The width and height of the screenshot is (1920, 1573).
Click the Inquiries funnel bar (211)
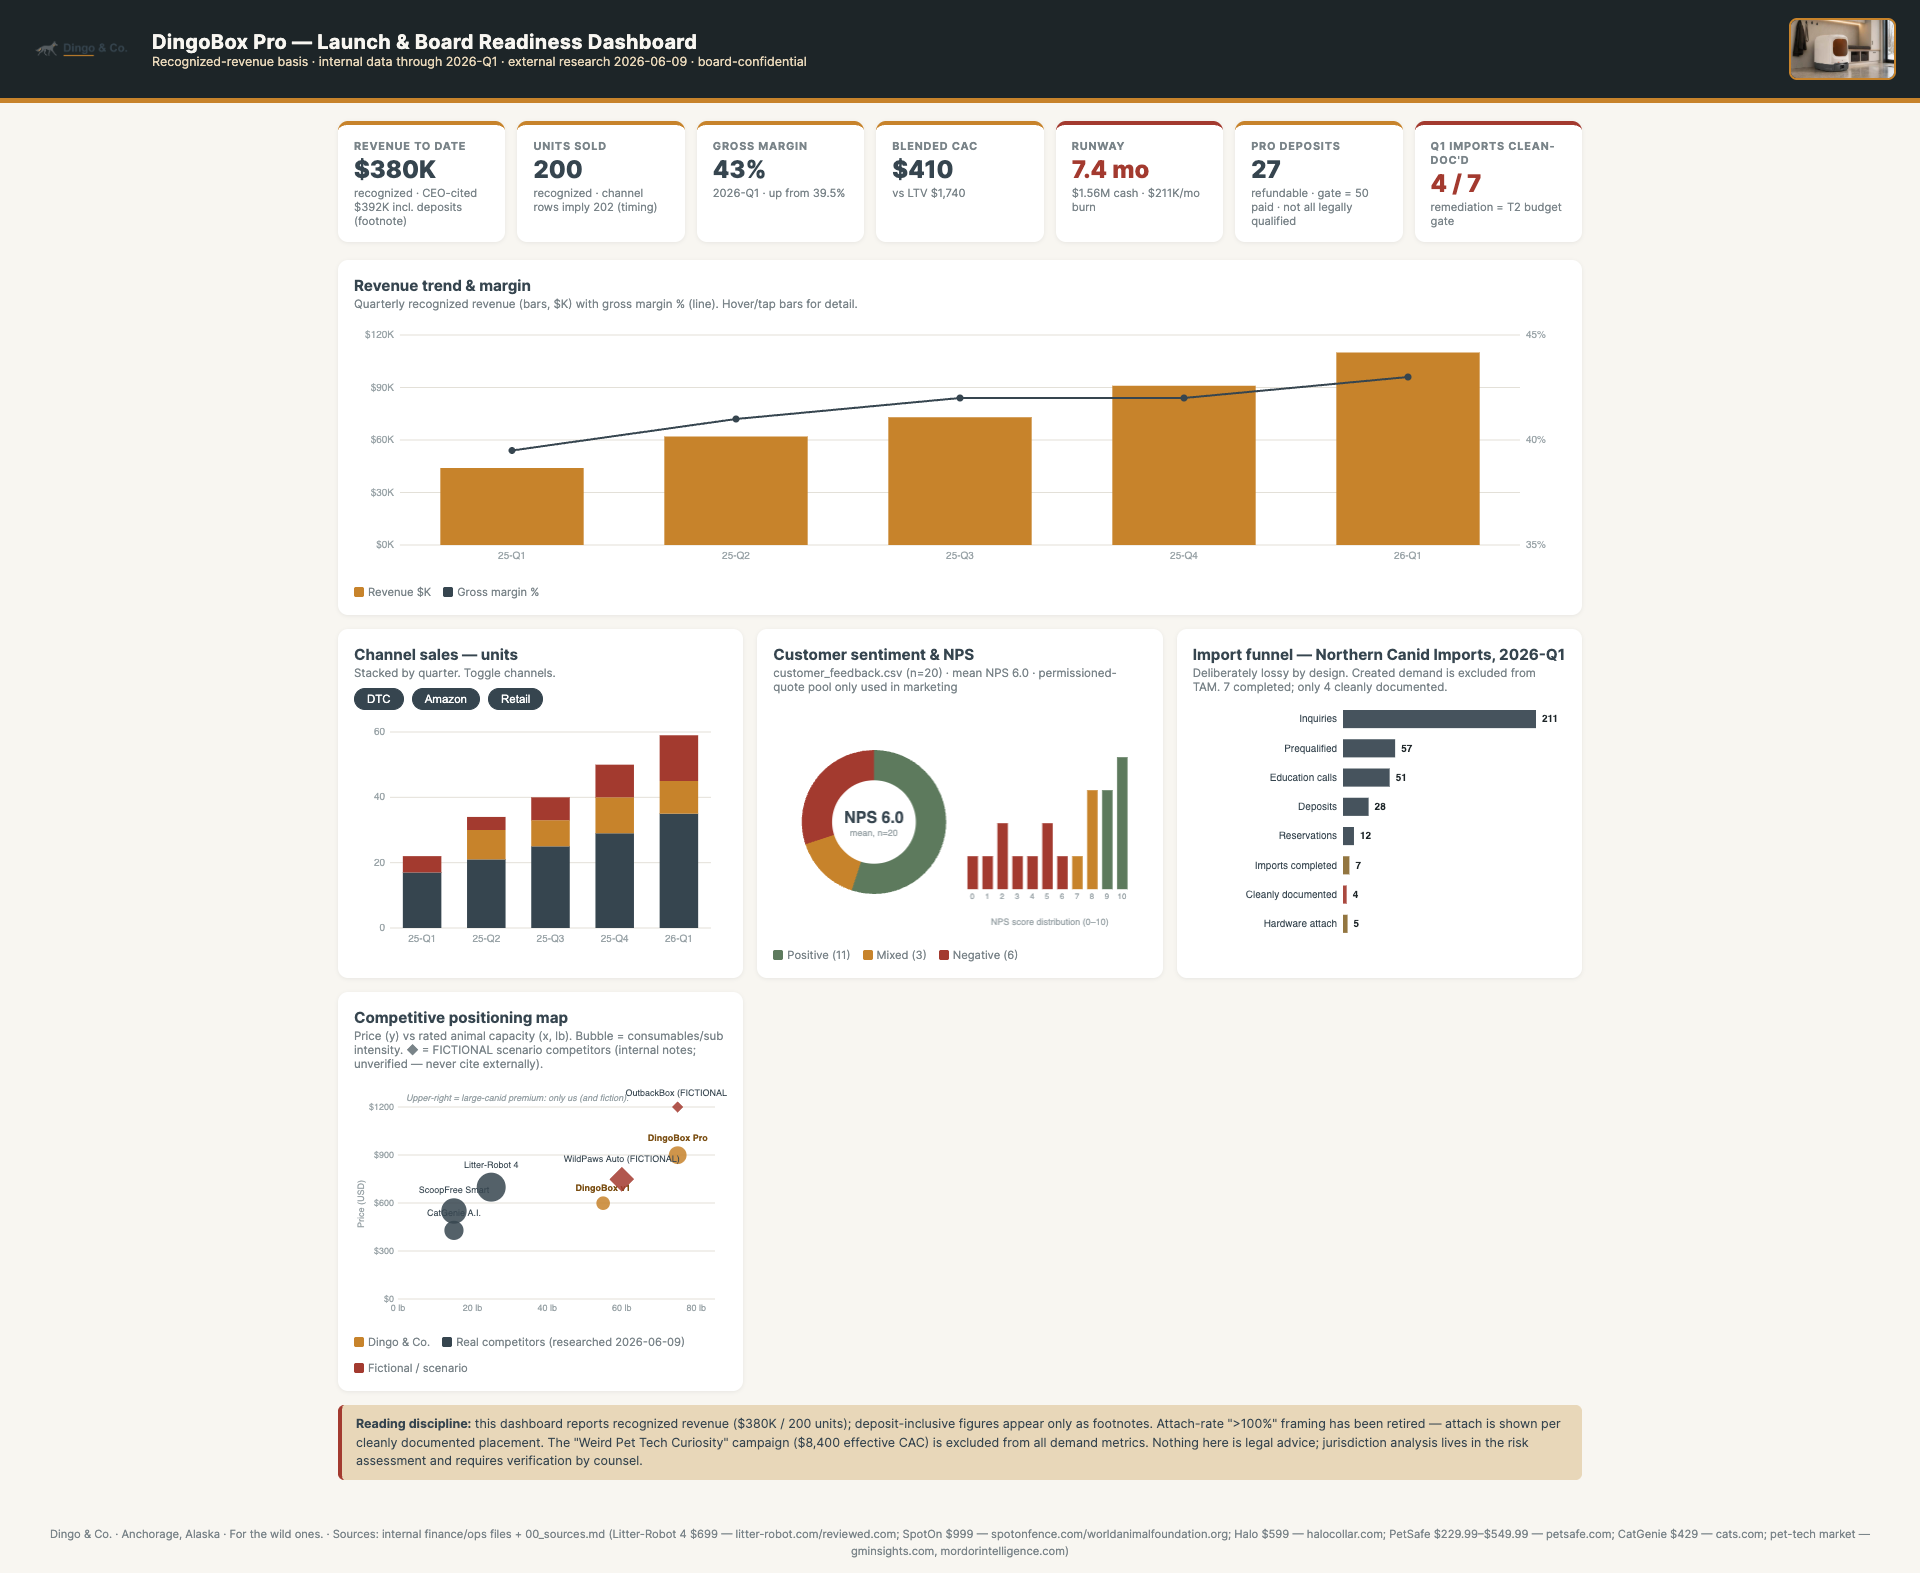click(x=1439, y=719)
